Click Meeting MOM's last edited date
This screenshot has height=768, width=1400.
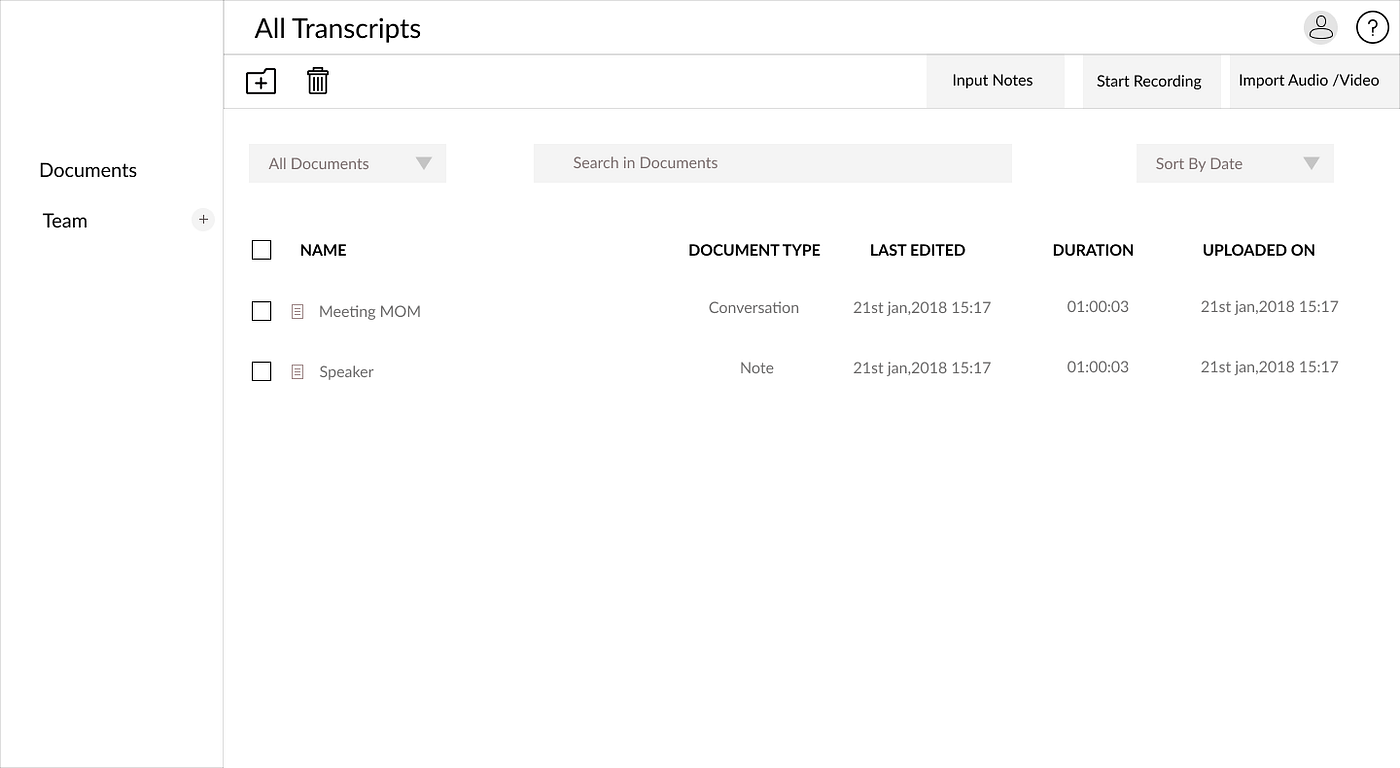(922, 308)
